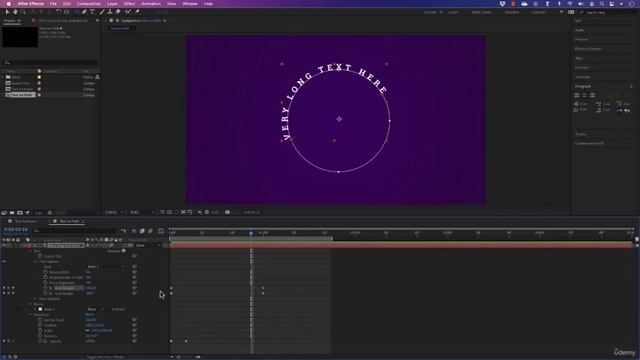Click the snapshot camera icon below the viewer
The image size is (640, 360).
pos(227,212)
